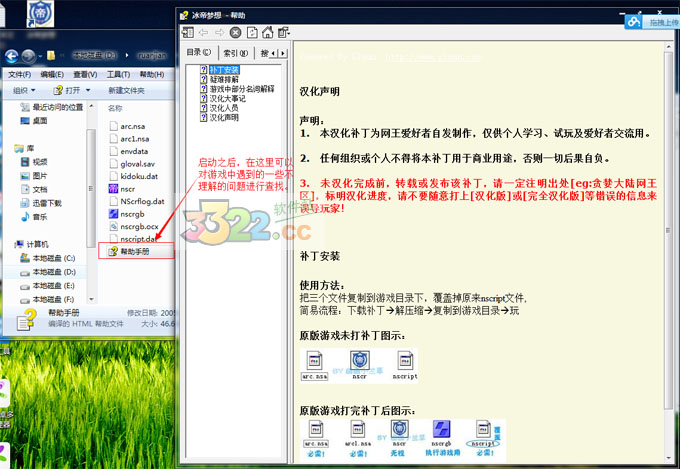Click ruanjian folder in address bar

152,56
